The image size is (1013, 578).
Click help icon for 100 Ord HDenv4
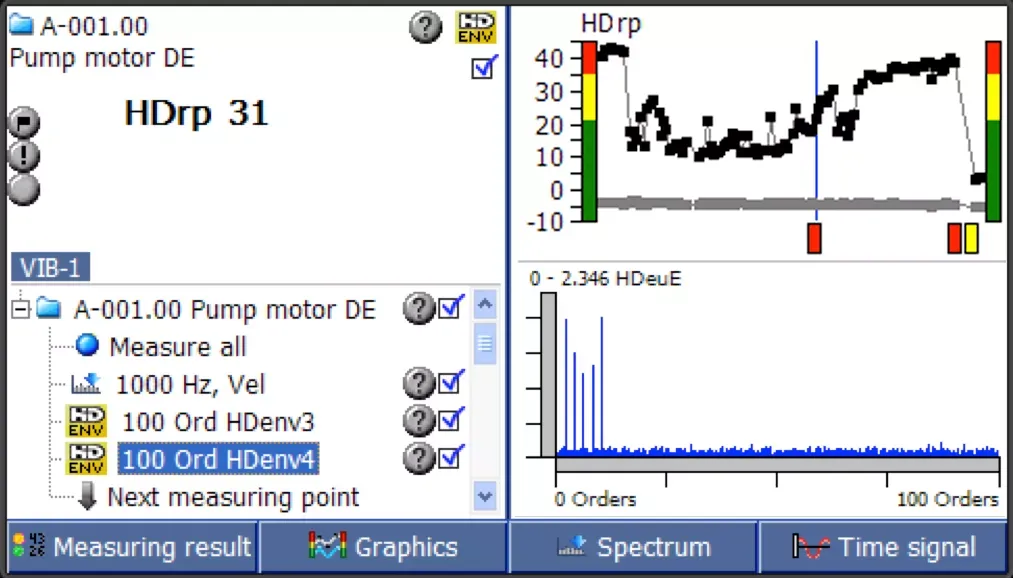coord(419,458)
